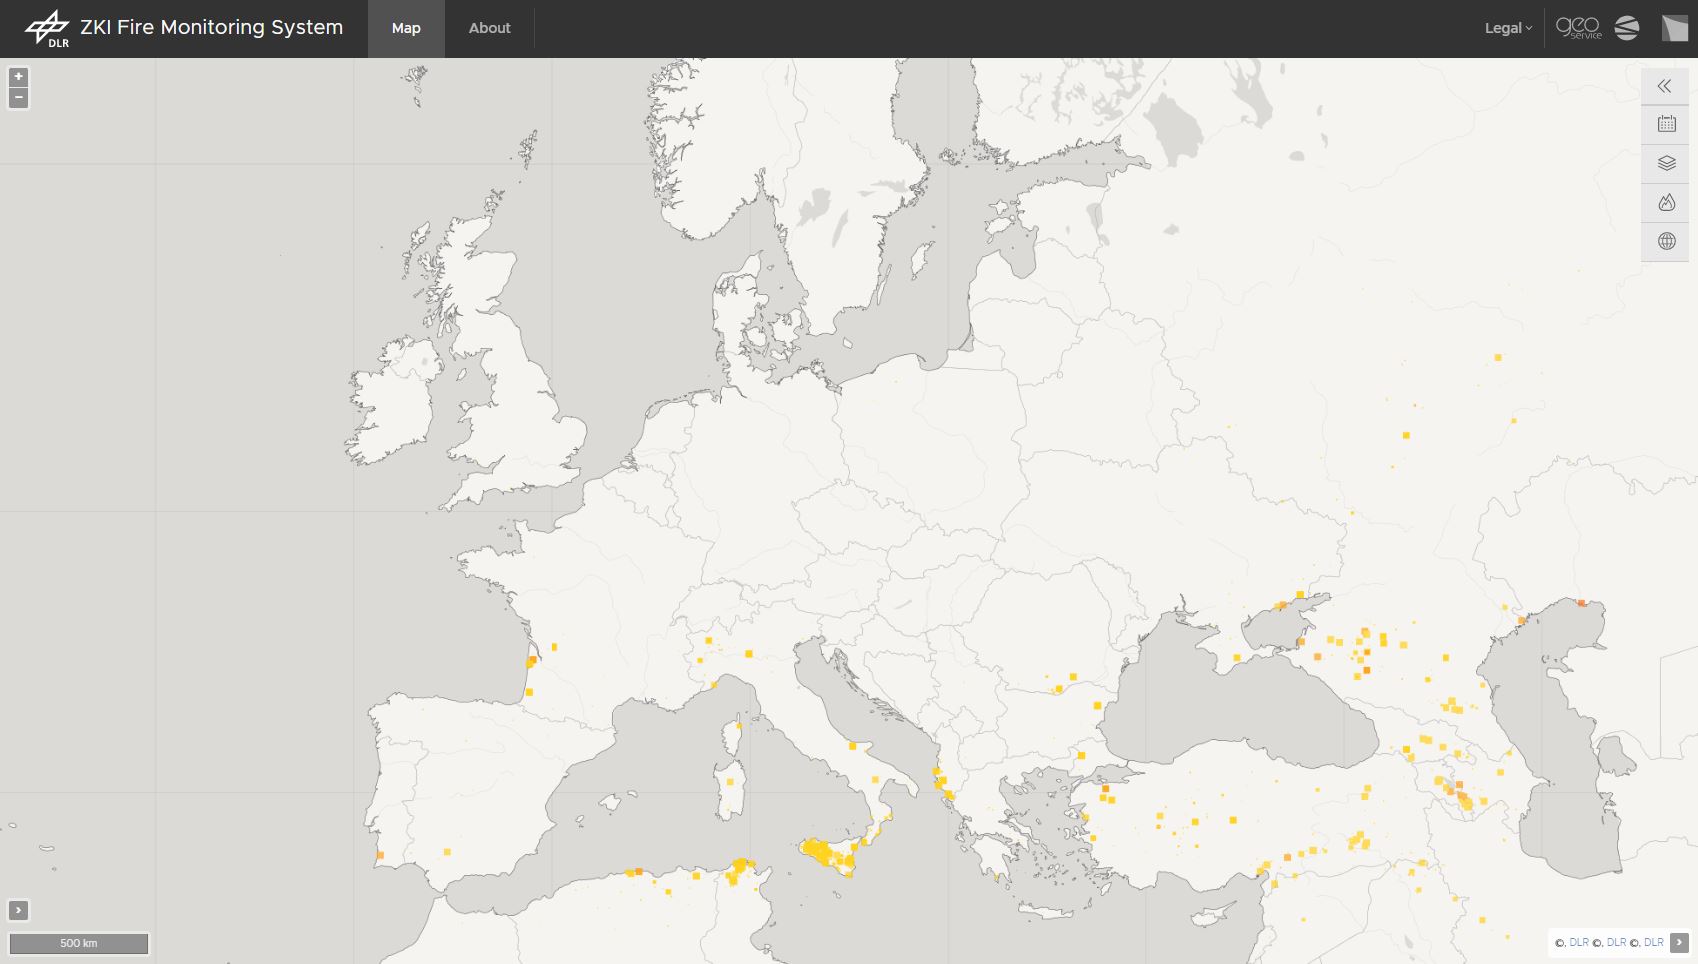Click the 500 km scale bar
The height and width of the screenshot is (964, 1698).
click(79, 943)
